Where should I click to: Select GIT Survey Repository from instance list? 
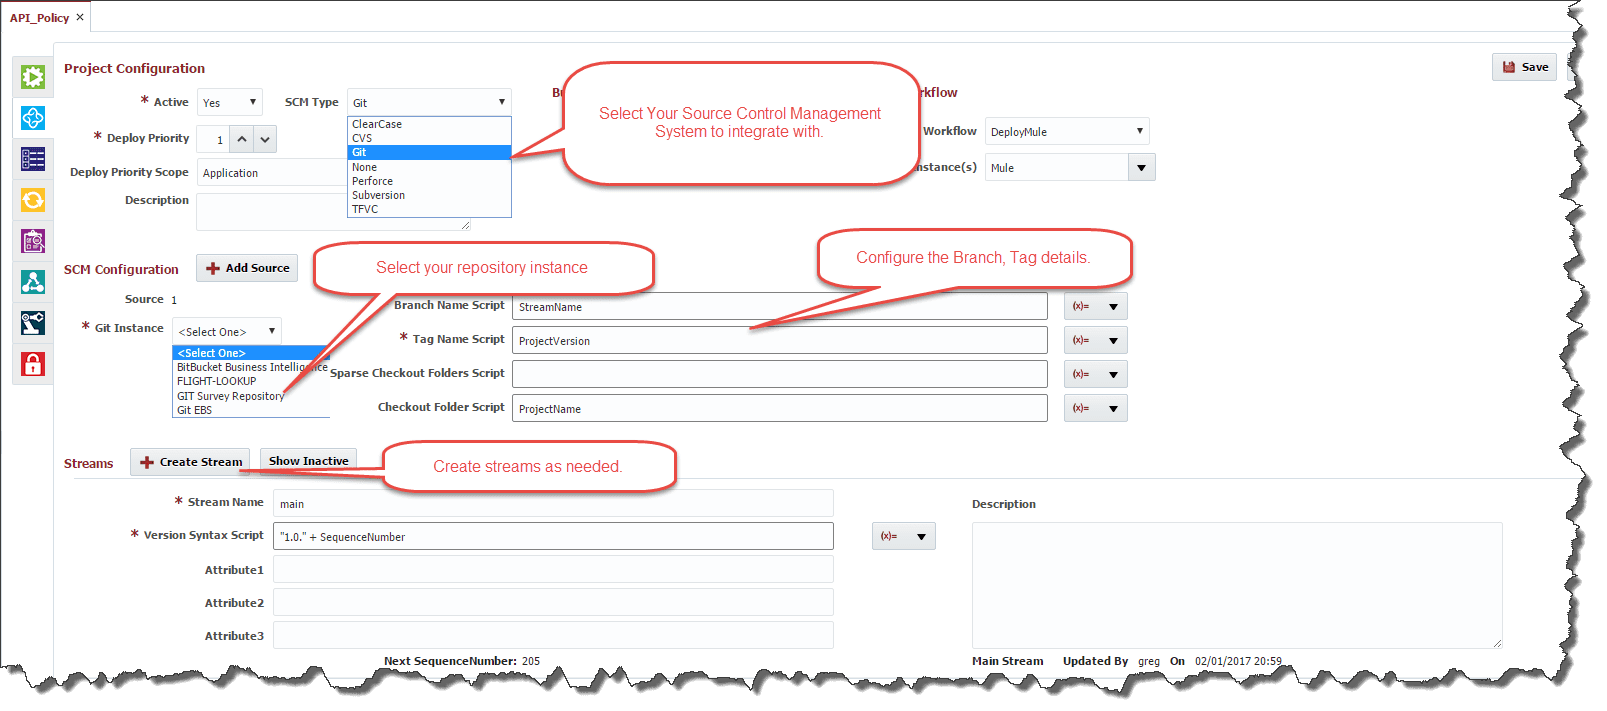230,396
